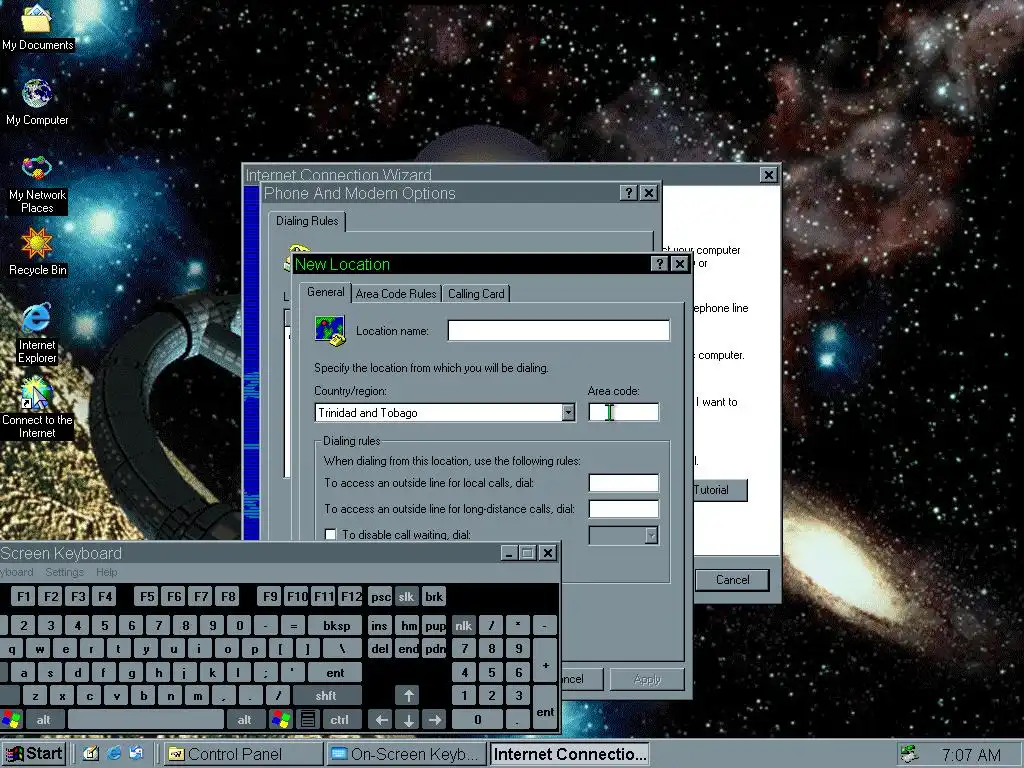This screenshot has width=1024, height=768.
Task: Switch to On-Screen Keyboard taskbar button
Action: pos(406,754)
